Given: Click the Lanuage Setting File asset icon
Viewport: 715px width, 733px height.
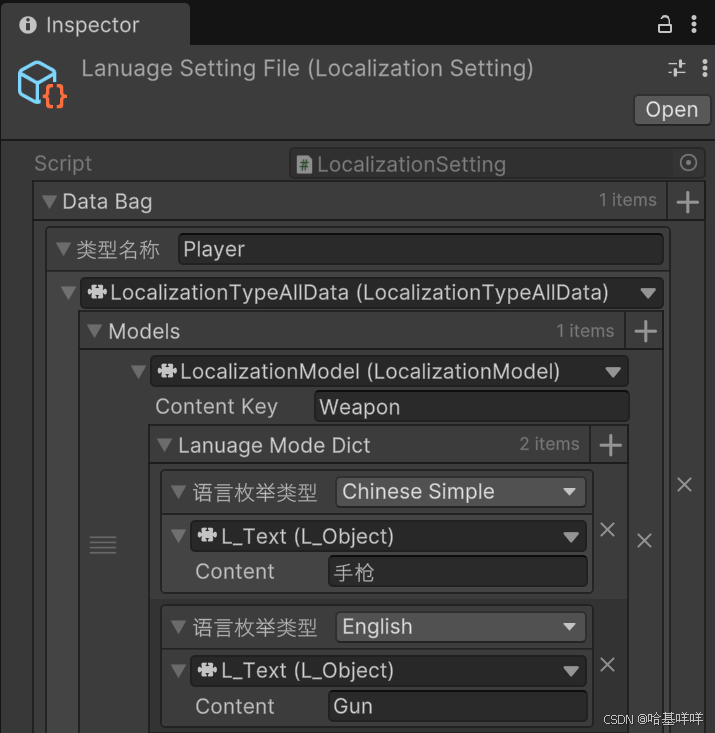Looking at the screenshot, I should point(42,85).
